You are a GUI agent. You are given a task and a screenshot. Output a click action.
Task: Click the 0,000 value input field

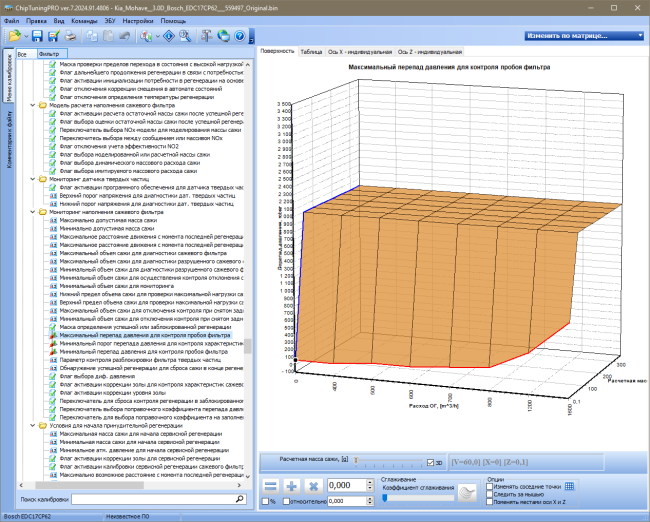(347, 485)
